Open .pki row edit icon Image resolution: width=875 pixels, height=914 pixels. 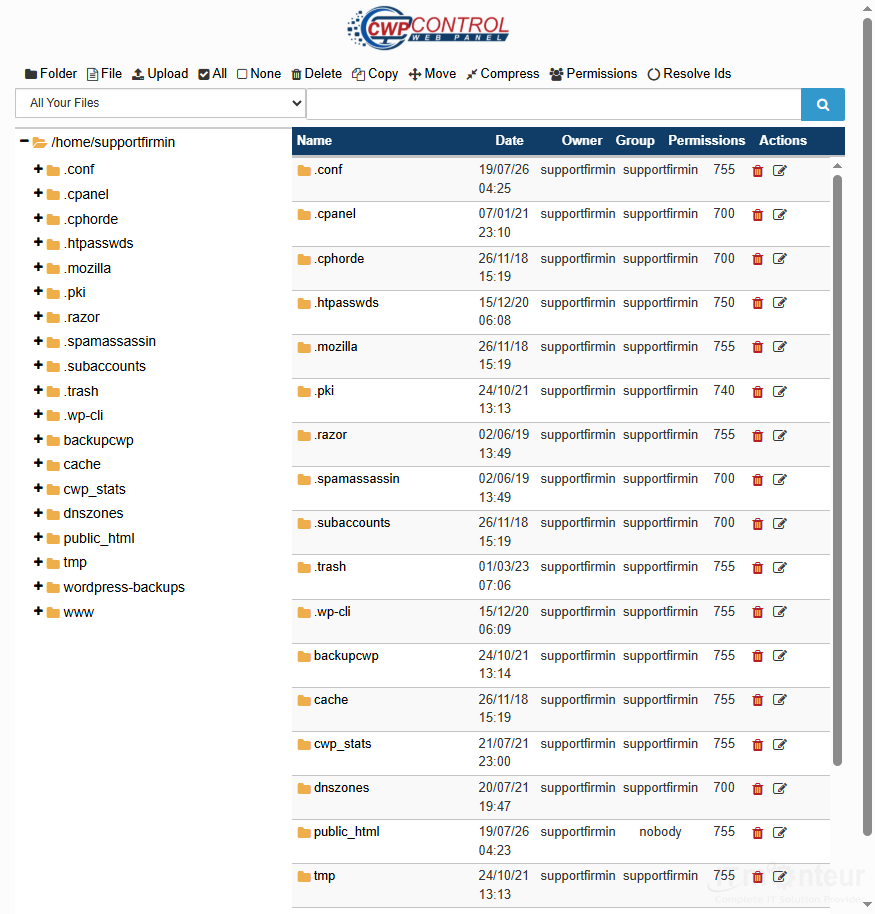[779, 392]
